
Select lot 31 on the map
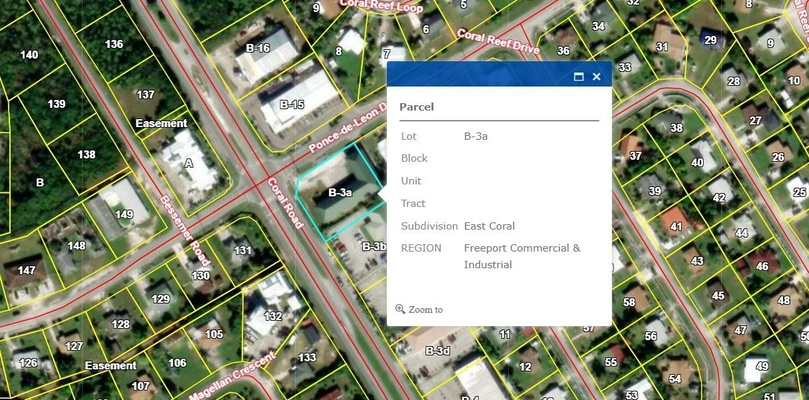(x=661, y=46)
